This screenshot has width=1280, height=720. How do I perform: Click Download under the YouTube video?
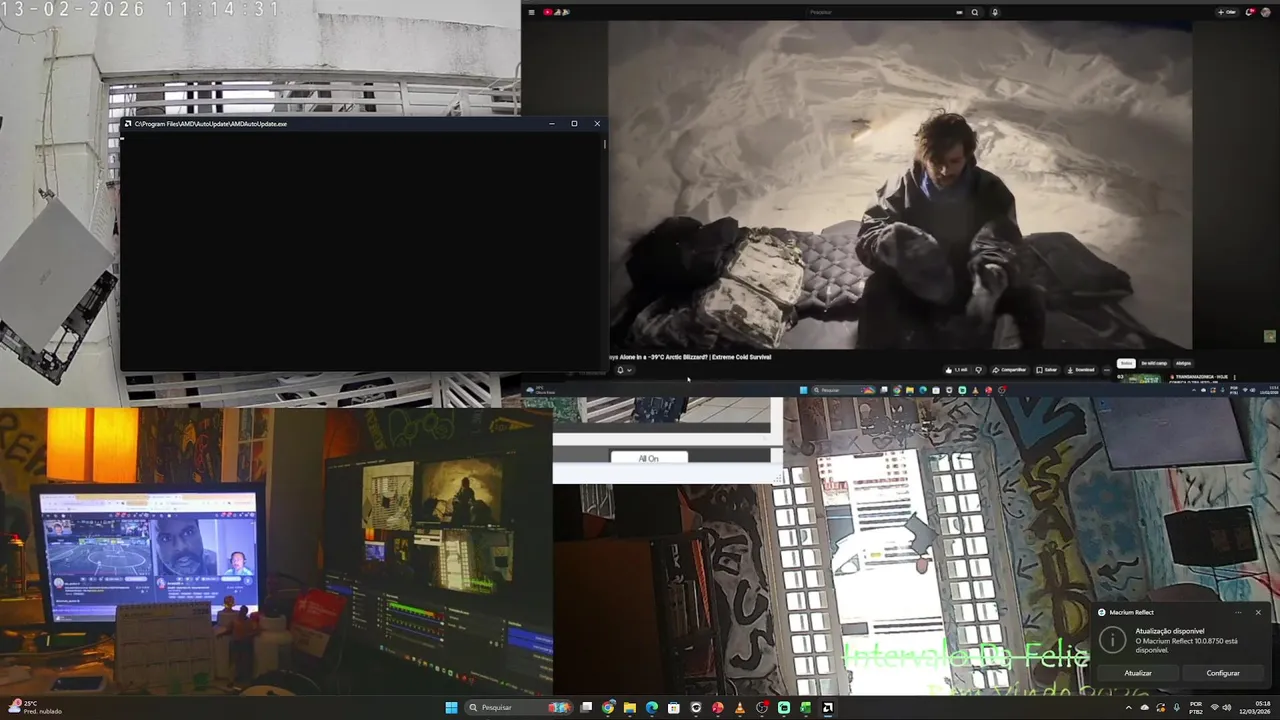[1081, 370]
